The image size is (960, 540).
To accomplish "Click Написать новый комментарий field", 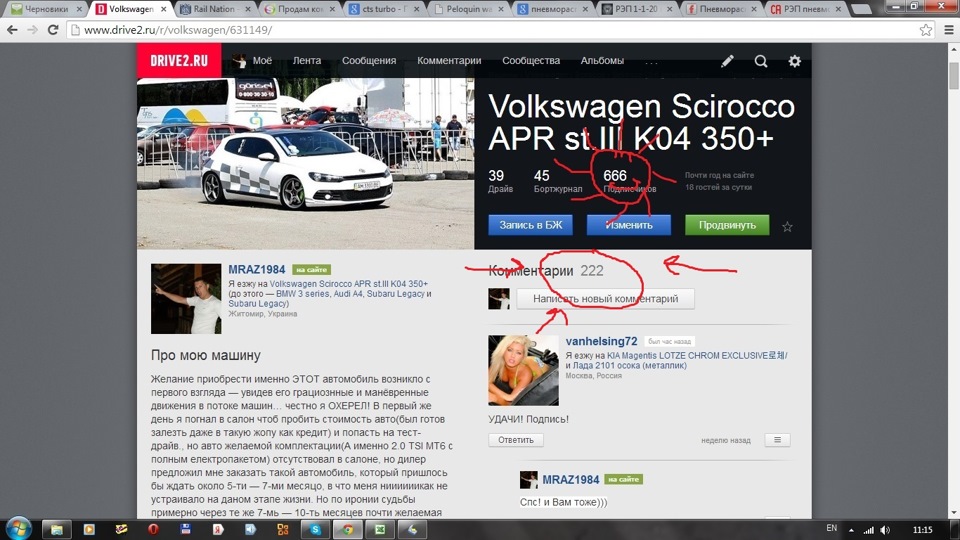I will tap(606, 299).
